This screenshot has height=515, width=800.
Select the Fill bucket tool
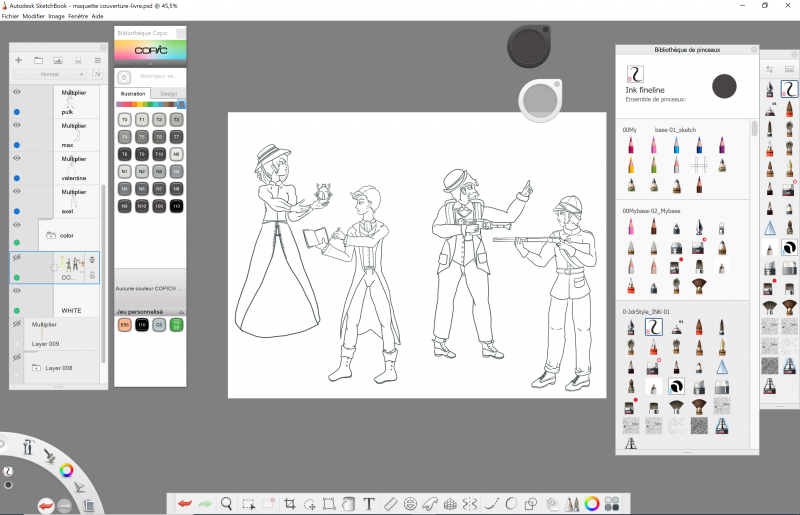pyautogui.click(x=348, y=504)
